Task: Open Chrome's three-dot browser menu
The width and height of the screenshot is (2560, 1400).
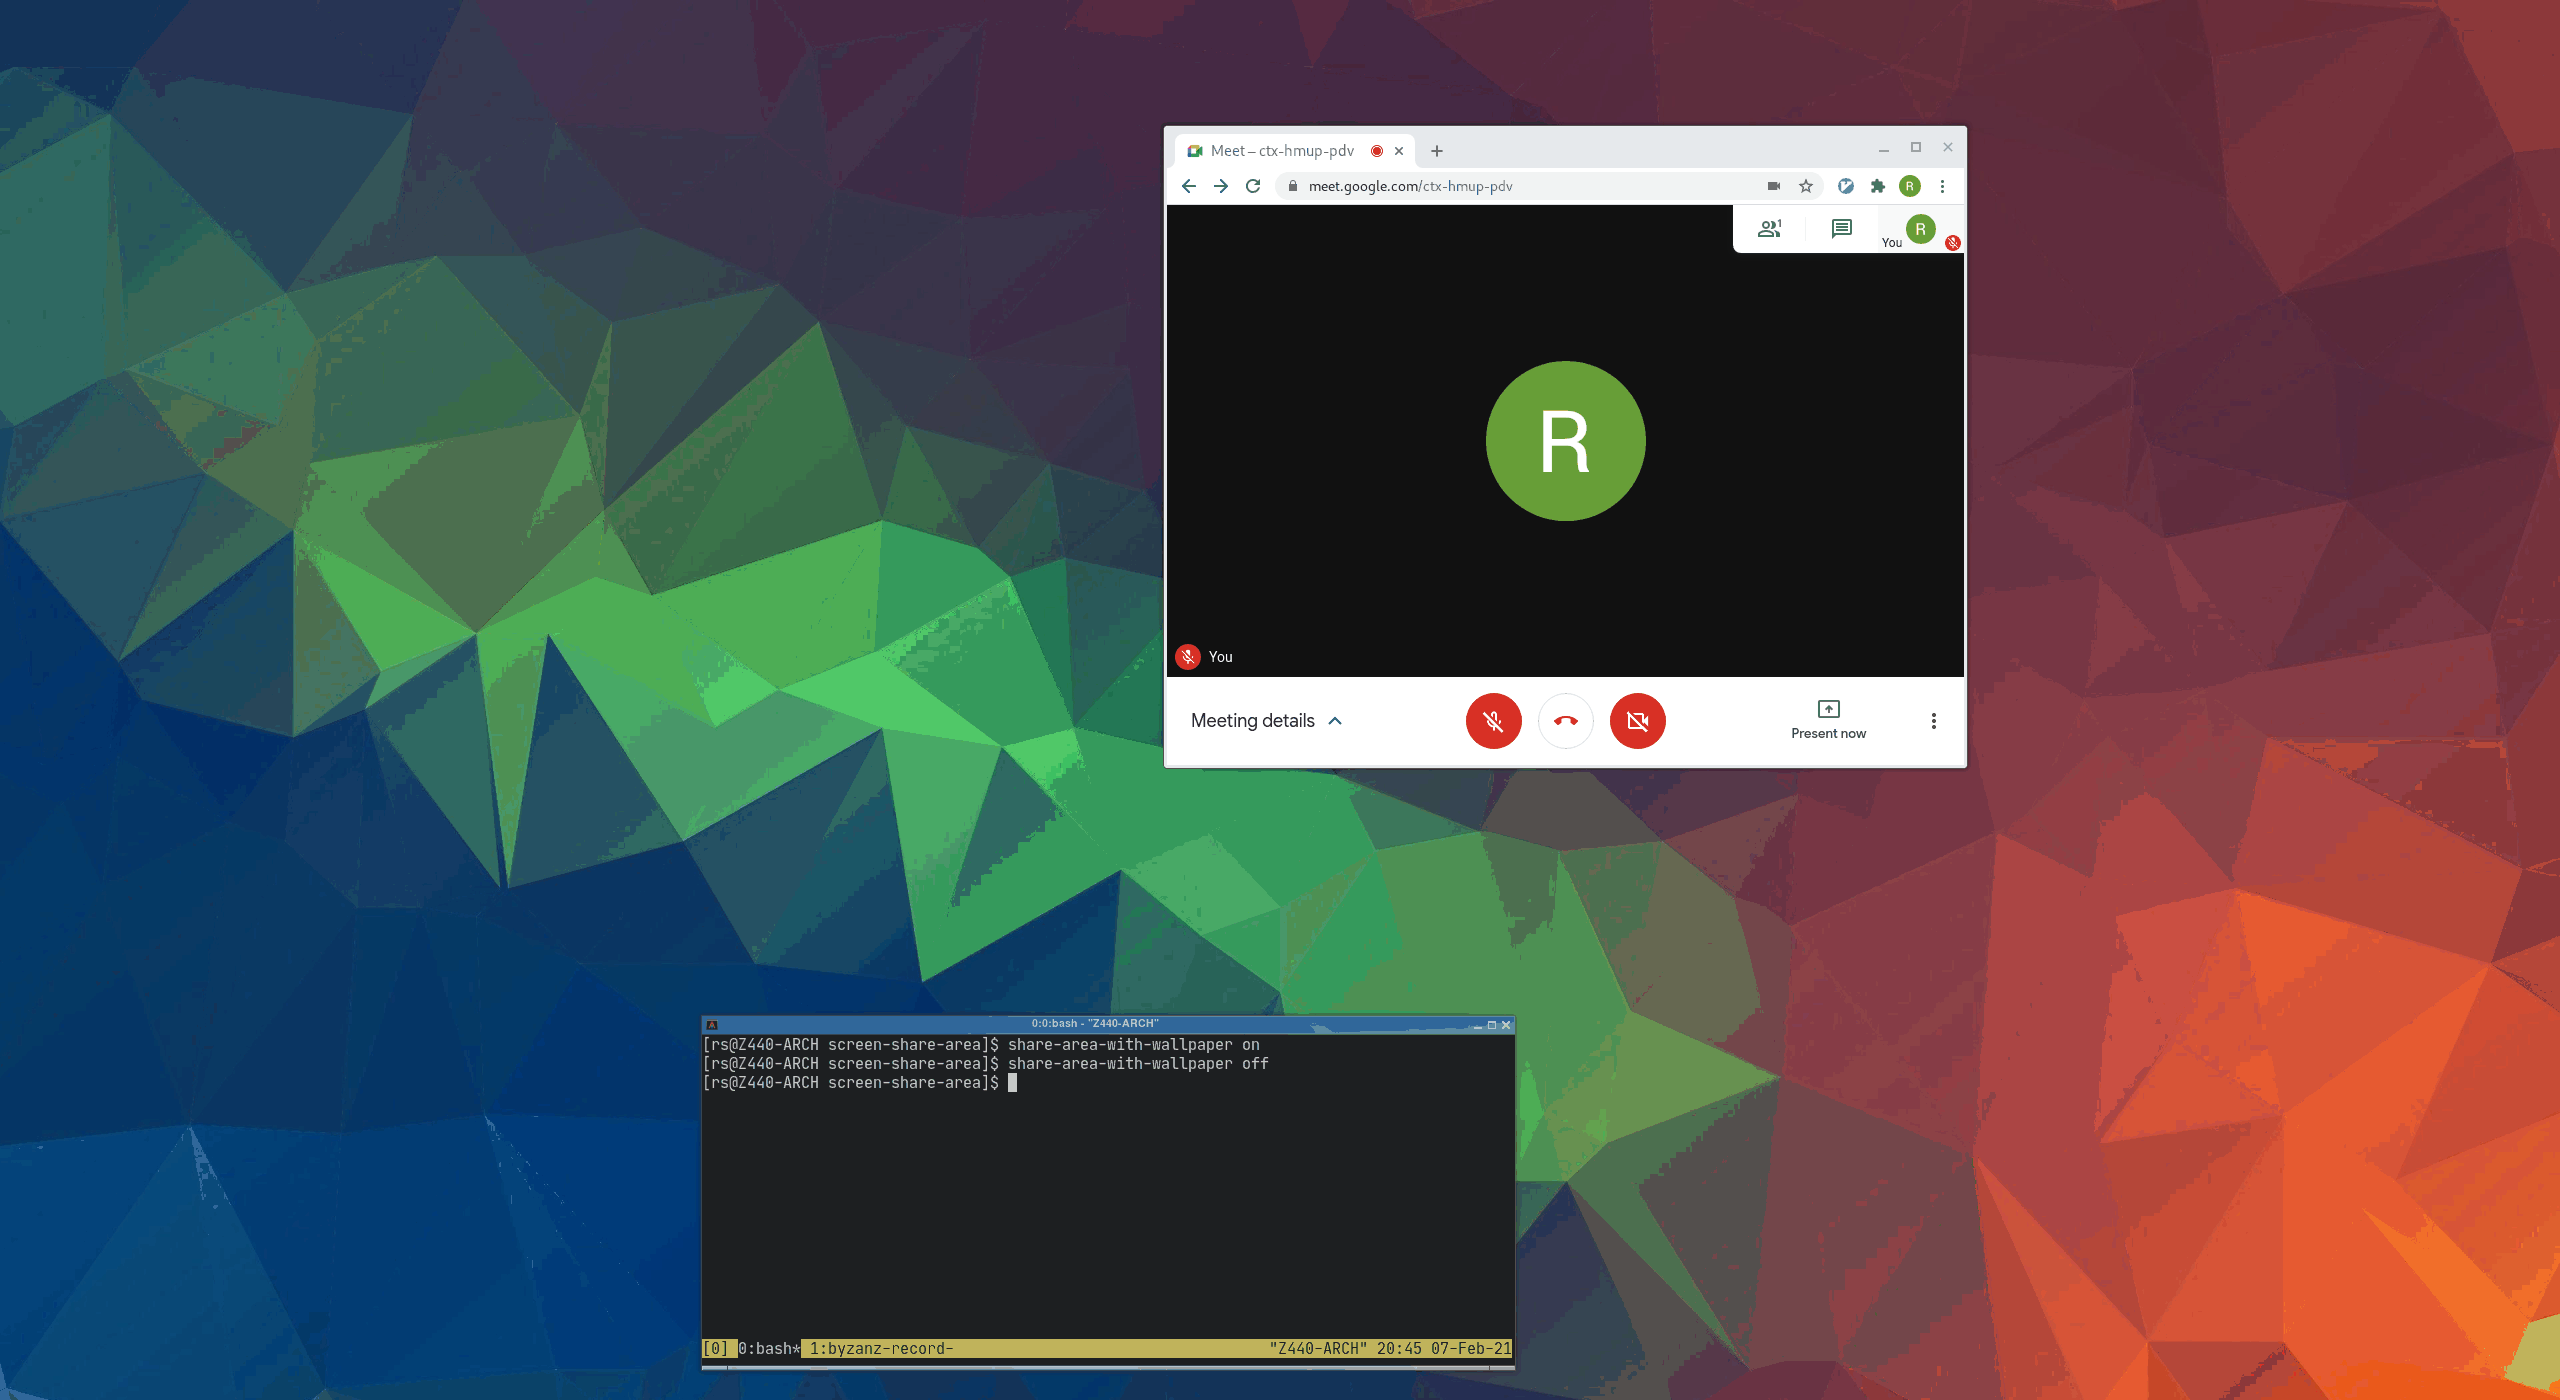Action: pyautogui.click(x=1942, y=186)
